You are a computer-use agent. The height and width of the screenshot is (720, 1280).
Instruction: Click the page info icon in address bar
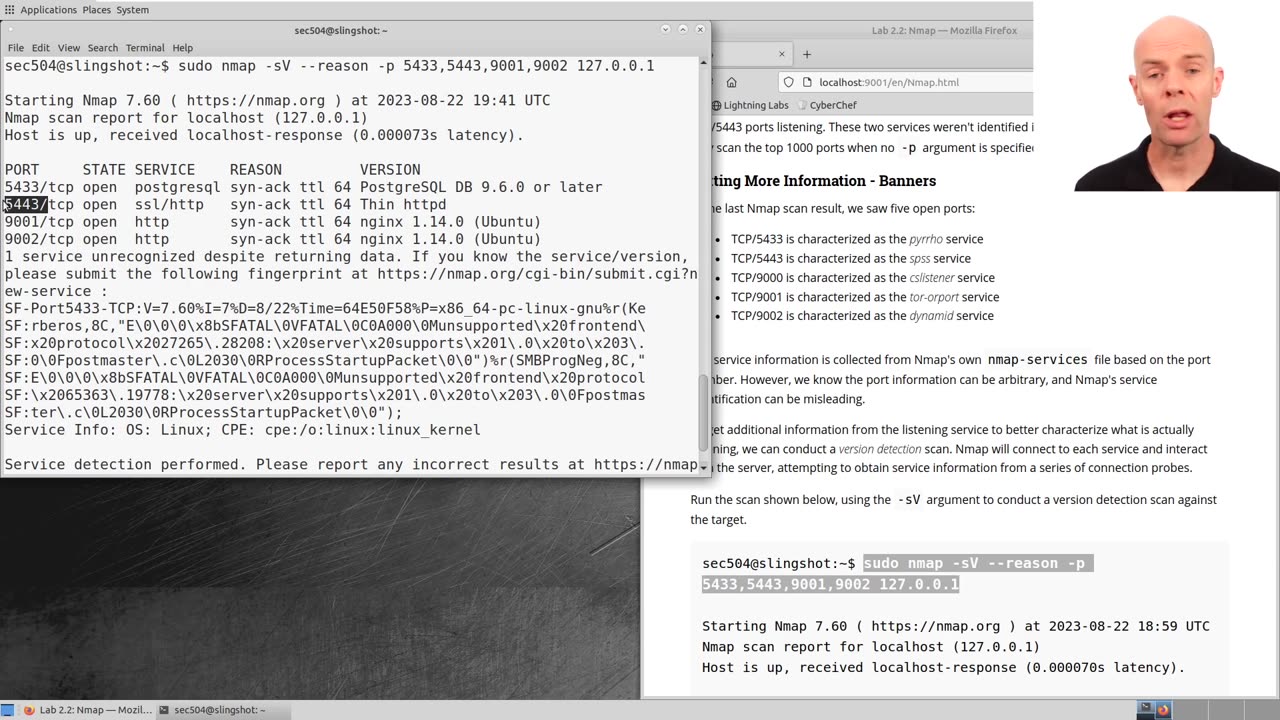(x=806, y=82)
